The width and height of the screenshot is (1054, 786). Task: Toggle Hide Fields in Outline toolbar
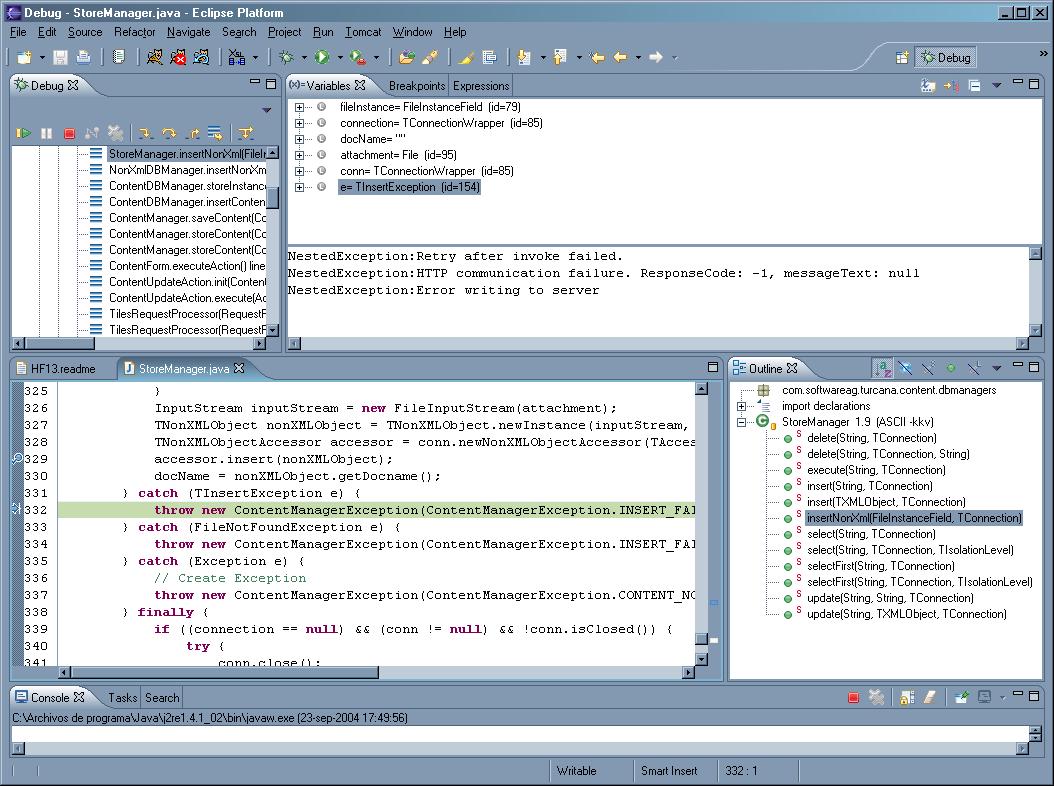coord(905,368)
